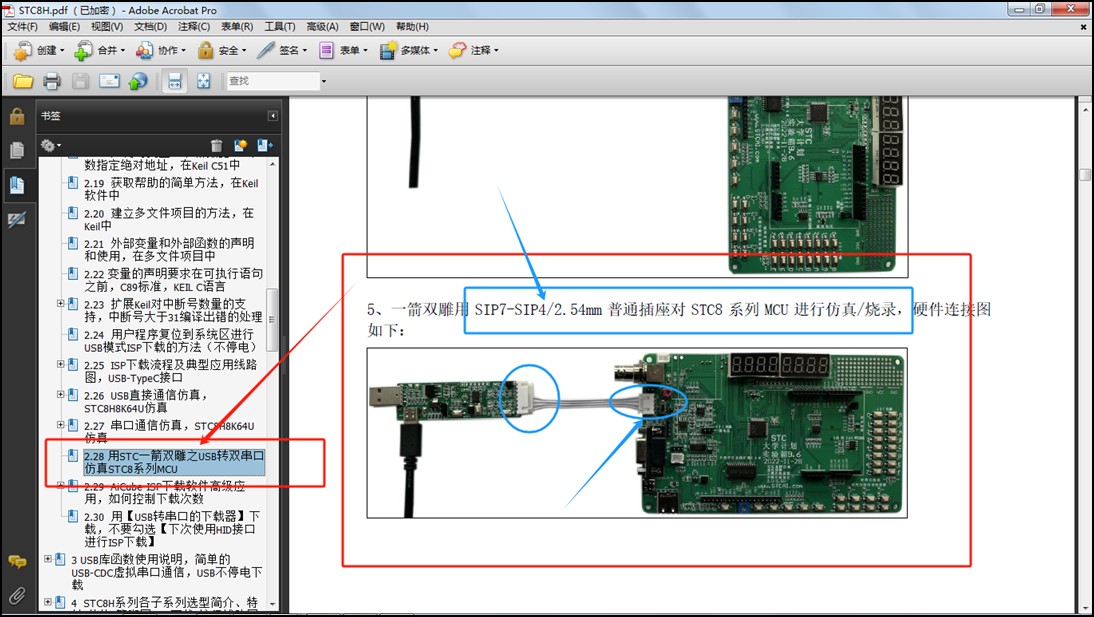The width and height of the screenshot is (1094, 617).
Task: Expand bookmark 2.23 扩展Keil对中断号数量的支持
Action: [x=61, y=304]
